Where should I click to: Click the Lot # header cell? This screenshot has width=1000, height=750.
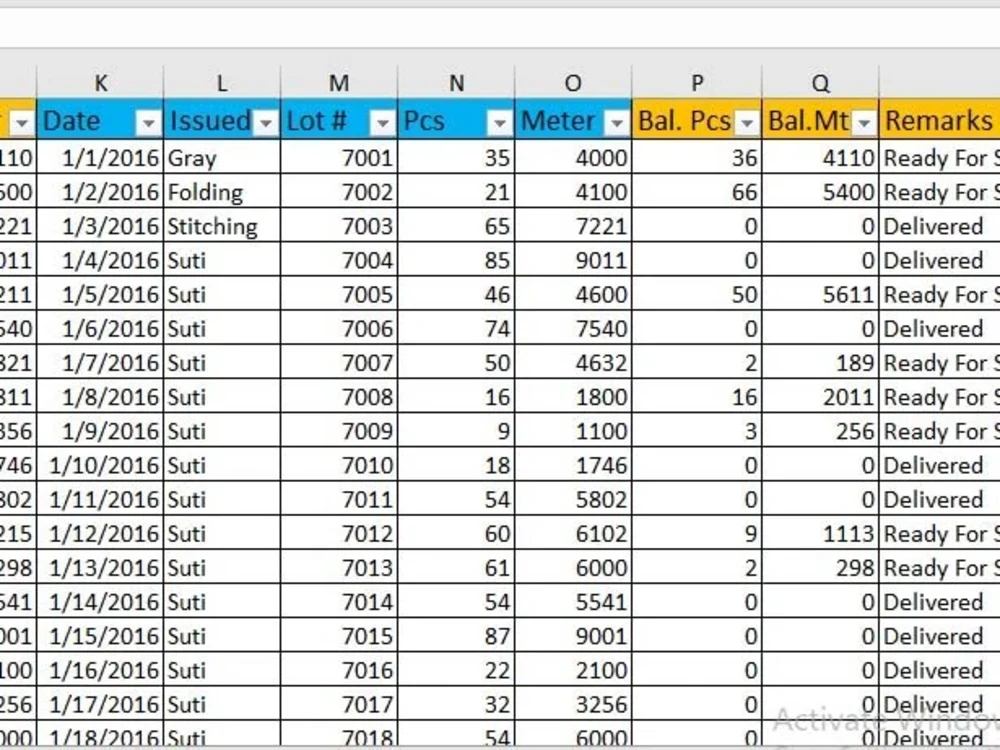(x=339, y=120)
